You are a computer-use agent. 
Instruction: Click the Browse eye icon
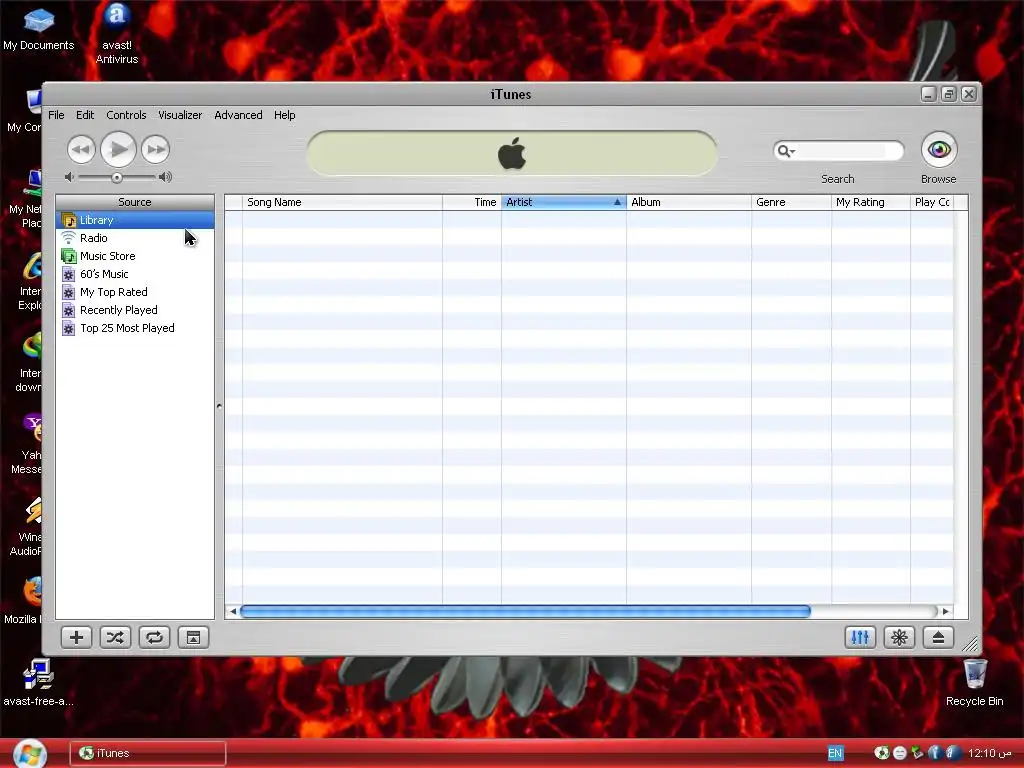coord(939,150)
